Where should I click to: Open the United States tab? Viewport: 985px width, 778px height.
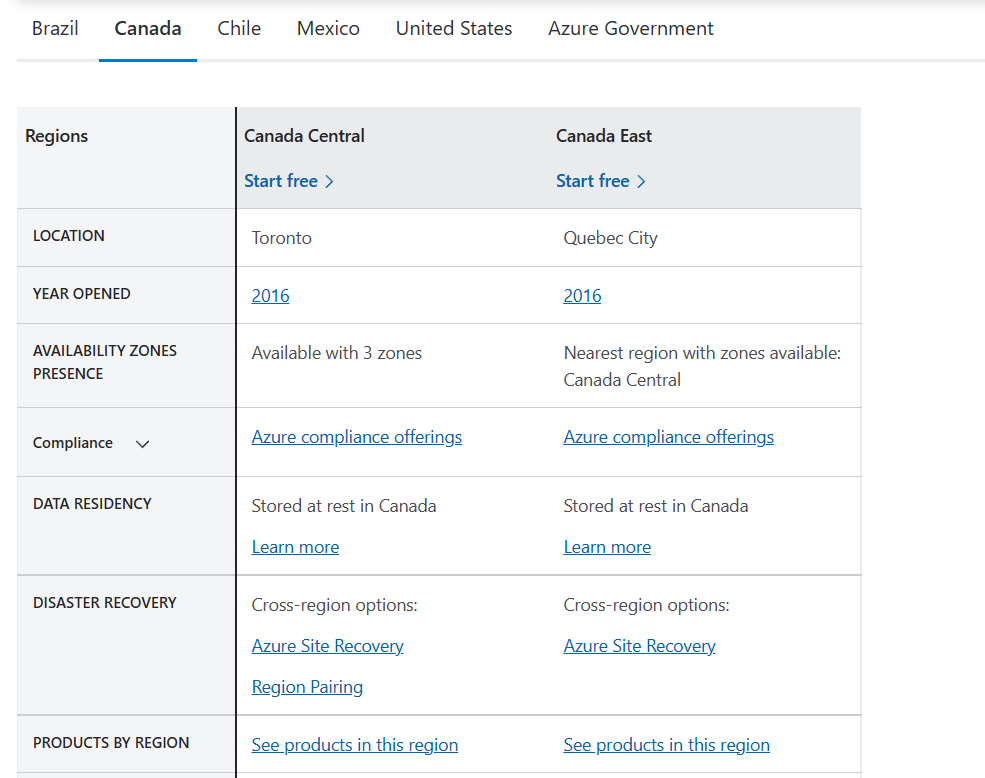[454, 28]
